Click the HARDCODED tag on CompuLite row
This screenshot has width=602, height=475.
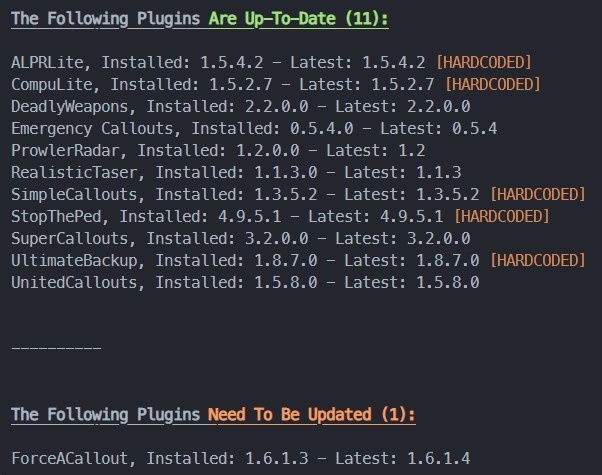(x=493, y=84)
